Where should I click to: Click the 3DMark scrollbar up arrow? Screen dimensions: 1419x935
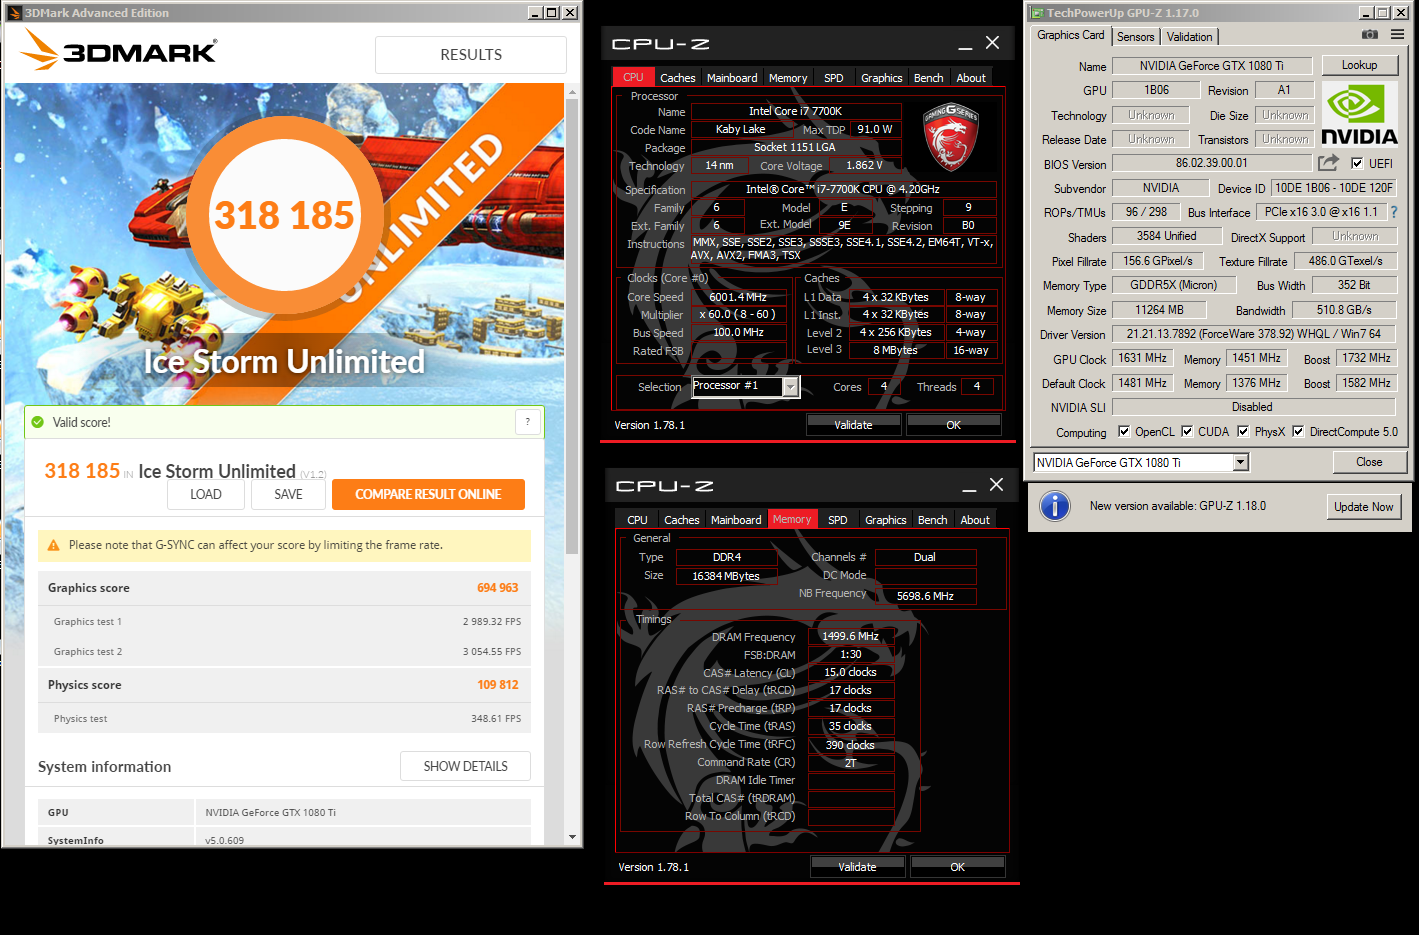[x=573, y=92]
